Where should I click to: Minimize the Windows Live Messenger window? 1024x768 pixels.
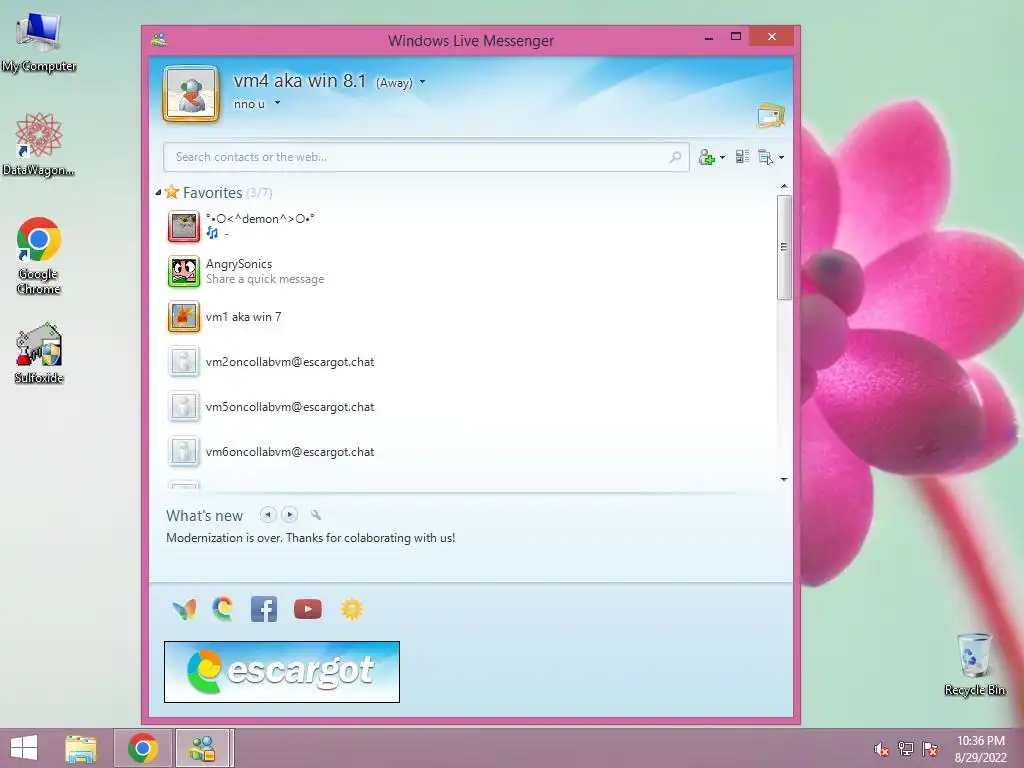point(709,38)
